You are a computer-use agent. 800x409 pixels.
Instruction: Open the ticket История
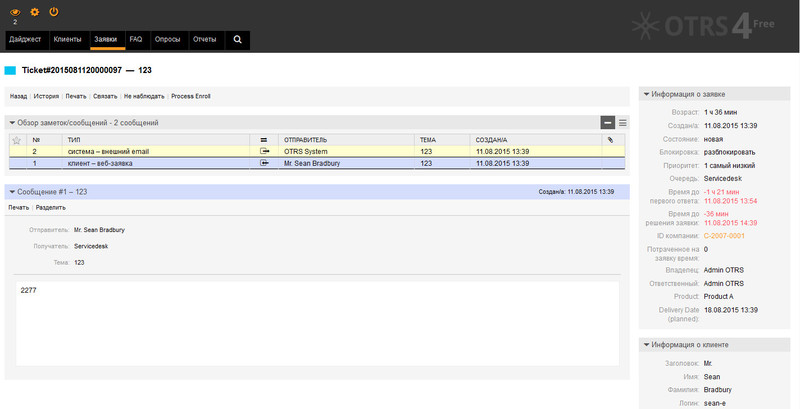46,96
